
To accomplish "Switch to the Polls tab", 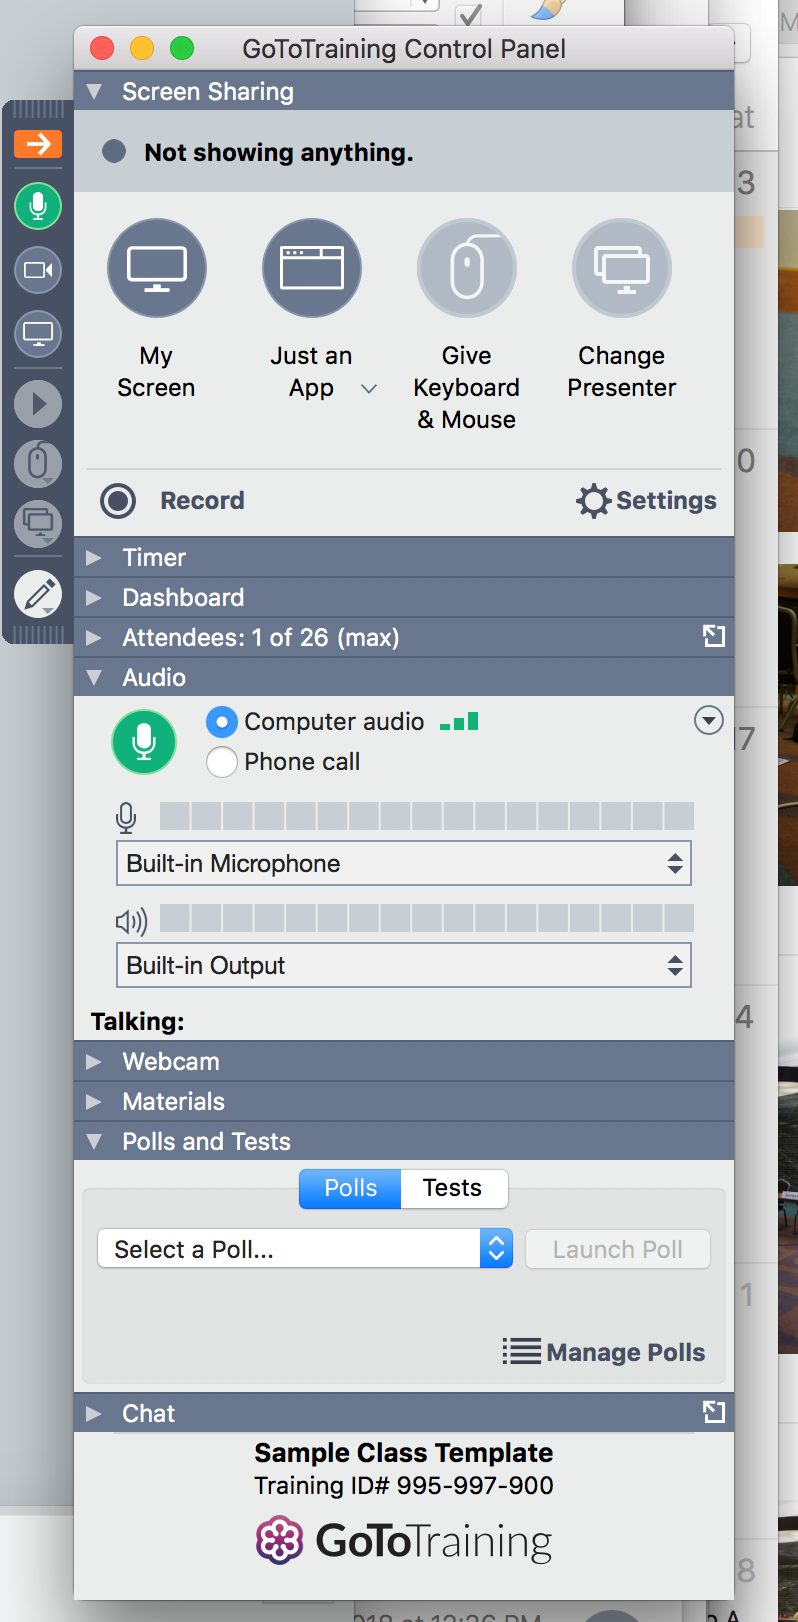I will pos(350,1188).
